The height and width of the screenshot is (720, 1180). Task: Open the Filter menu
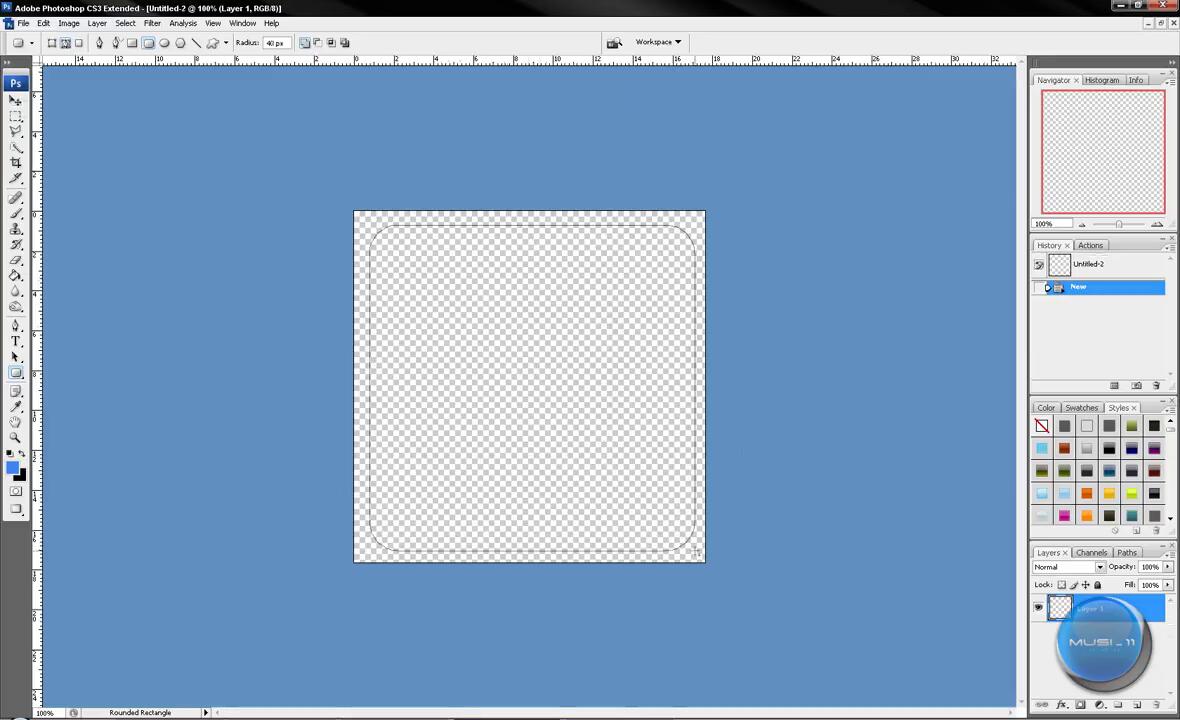pos(152,23)
